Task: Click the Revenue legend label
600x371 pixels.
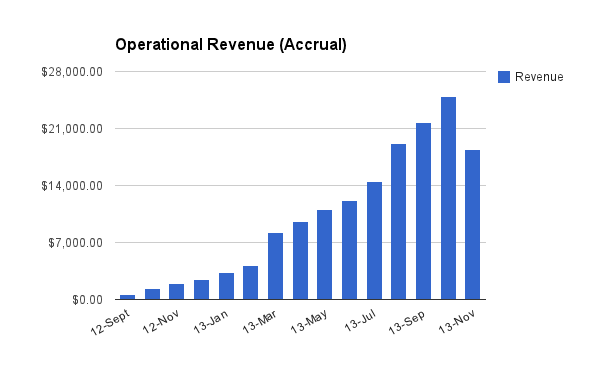Action: (539, 77)
